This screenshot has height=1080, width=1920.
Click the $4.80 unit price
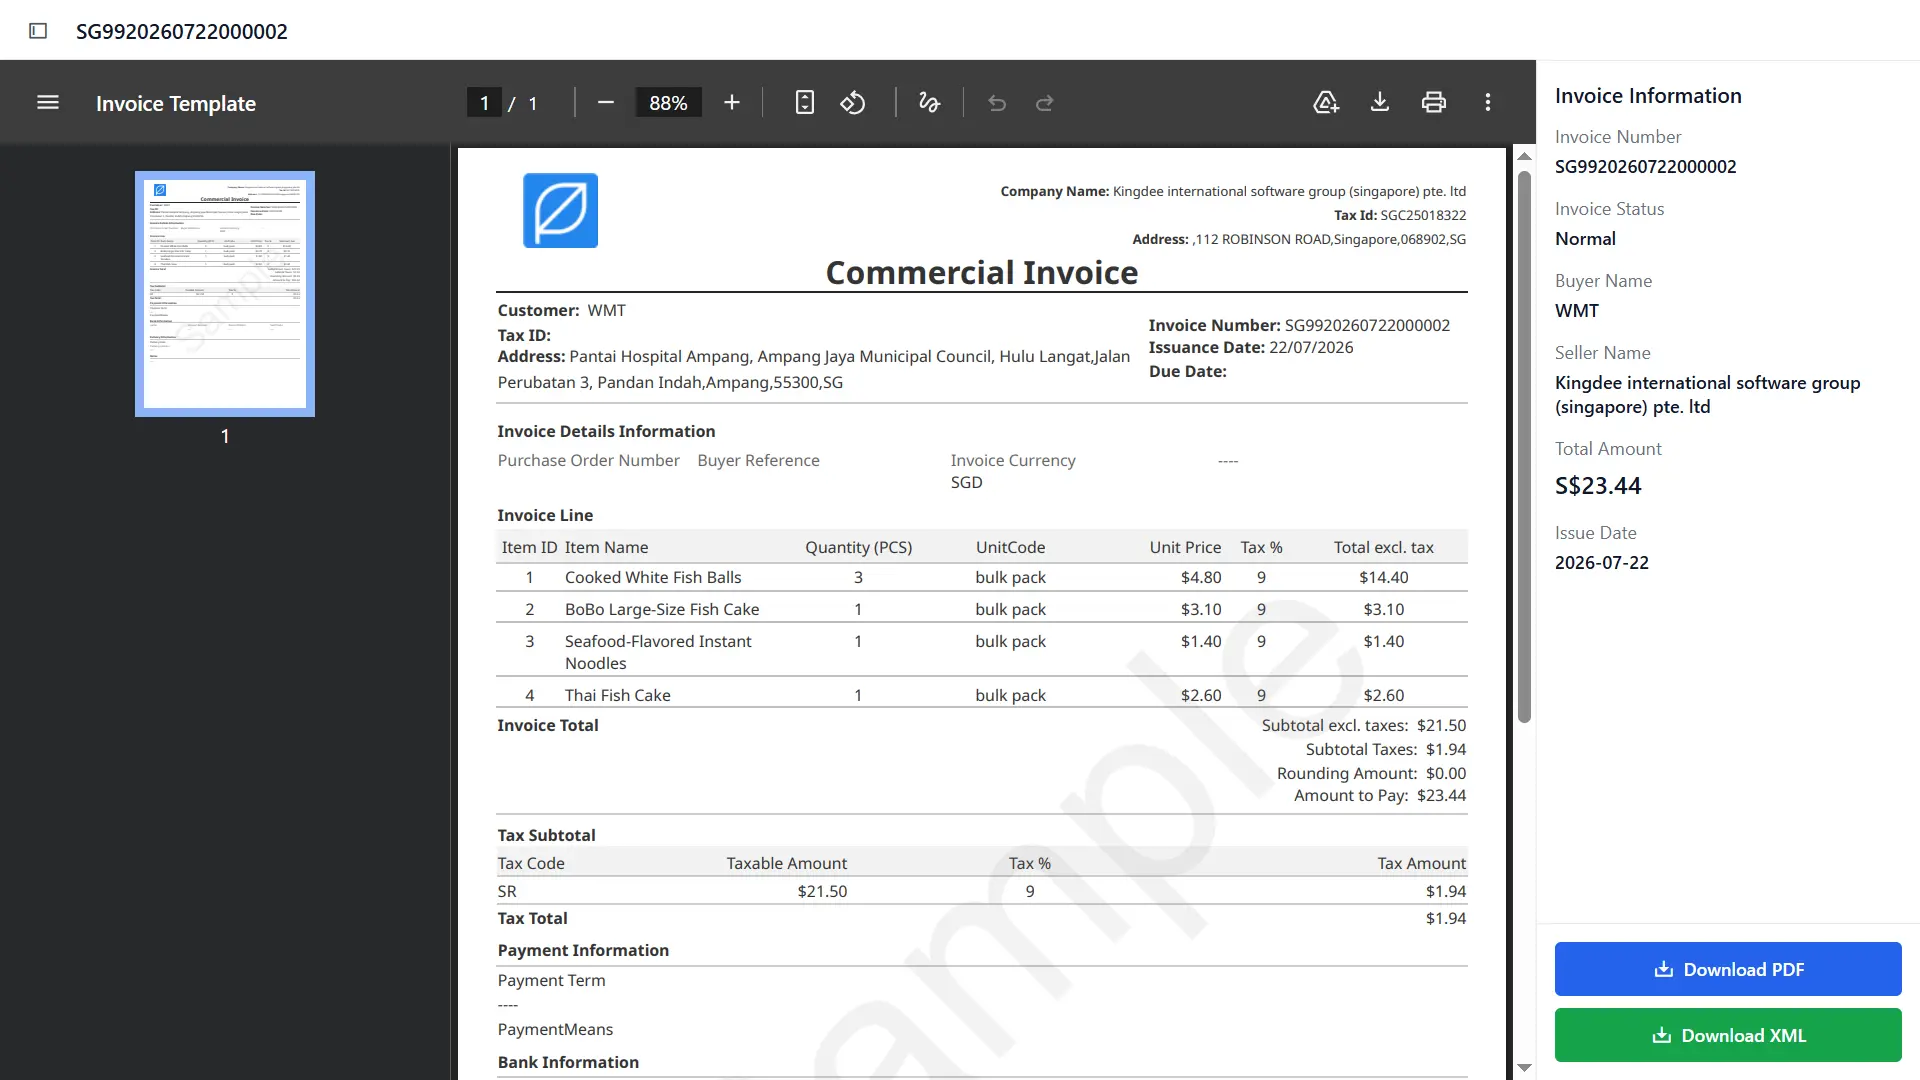click(x=1201, y=577)
